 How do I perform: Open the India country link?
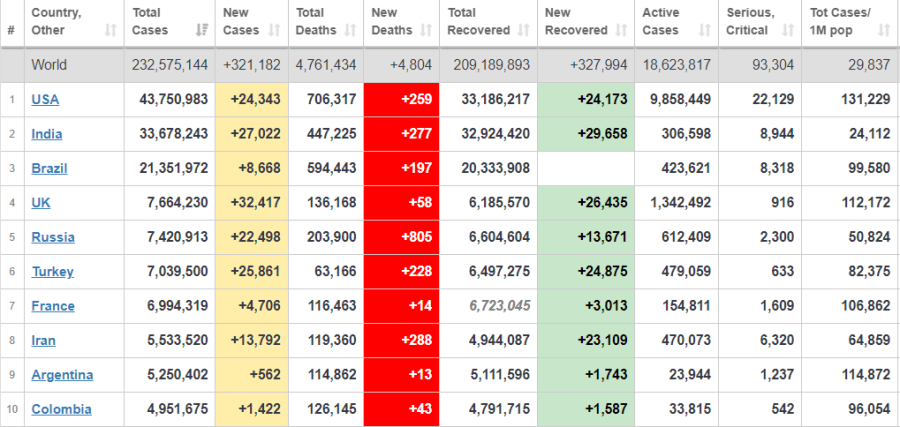coord(47,134)
